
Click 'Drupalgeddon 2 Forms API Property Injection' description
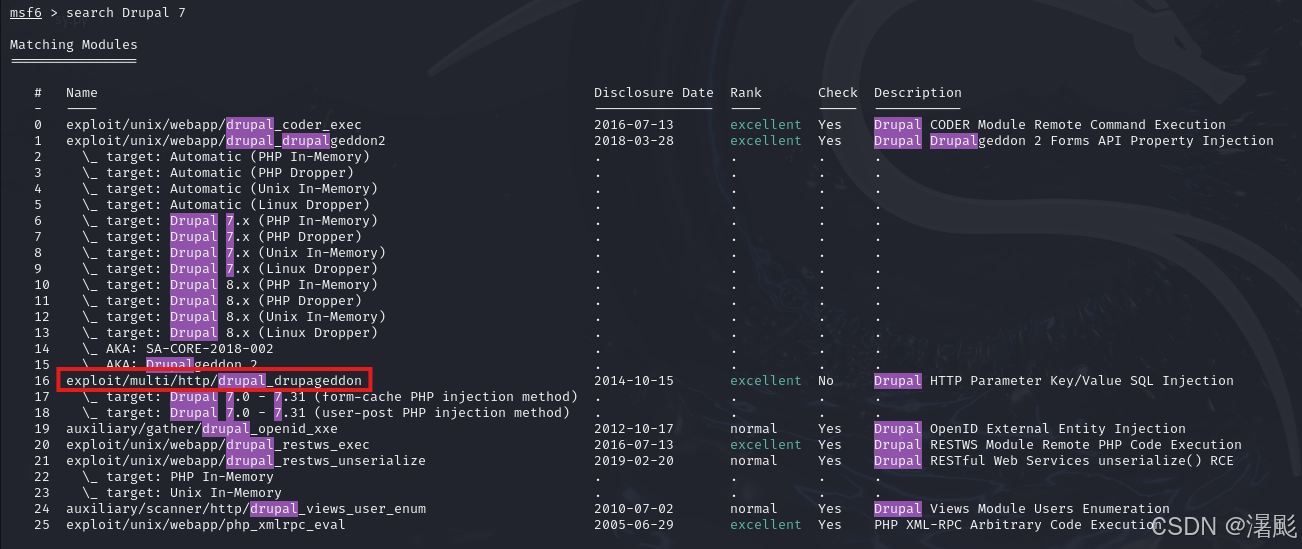[1102, 141]
